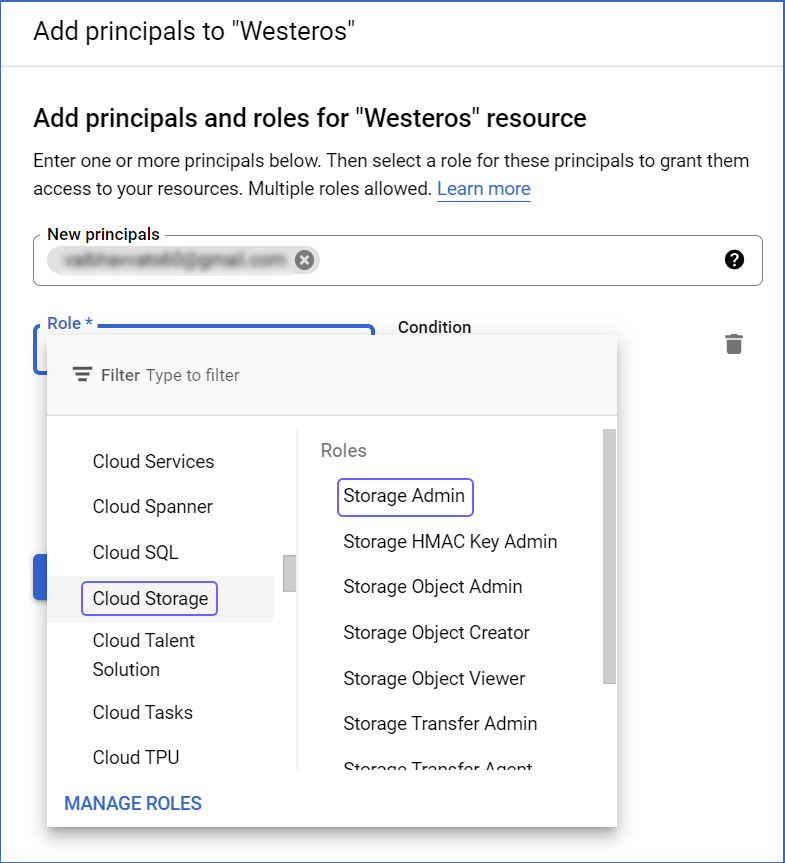Open the Learn more link
The width and height of the screenshot is (785, 863).
(483, 189)
